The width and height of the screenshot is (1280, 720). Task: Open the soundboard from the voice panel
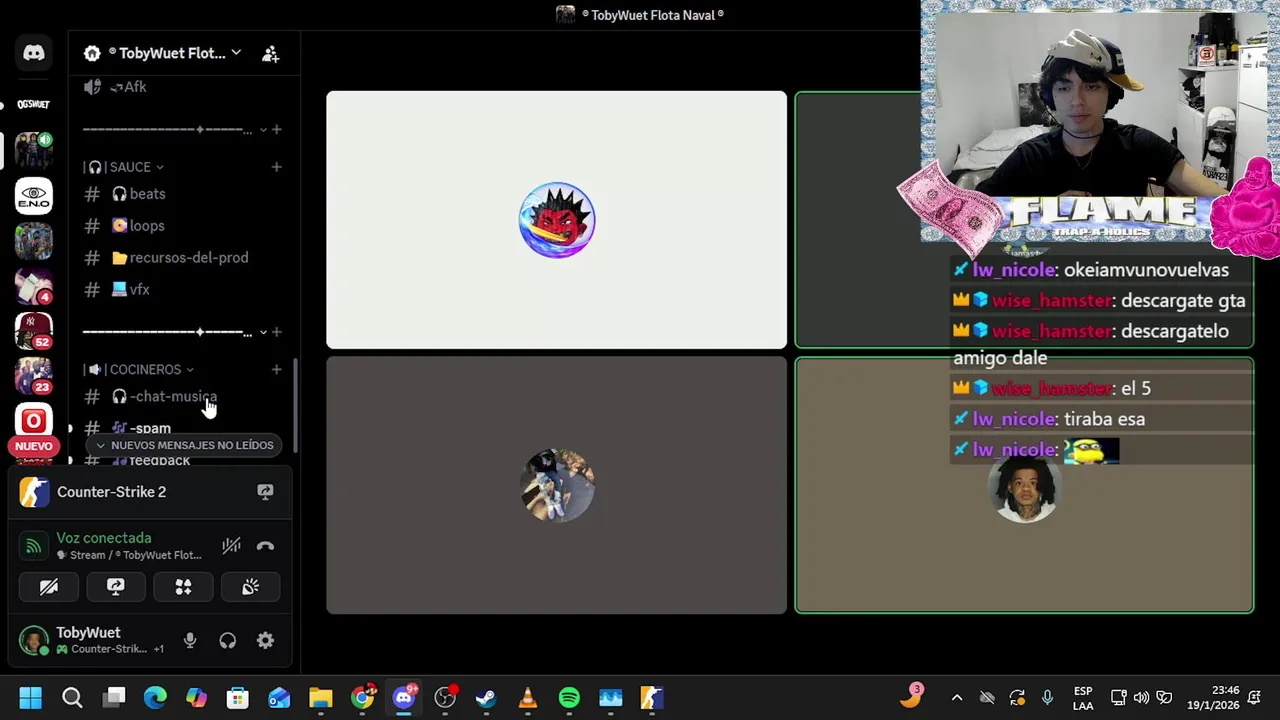coord(250,587)
